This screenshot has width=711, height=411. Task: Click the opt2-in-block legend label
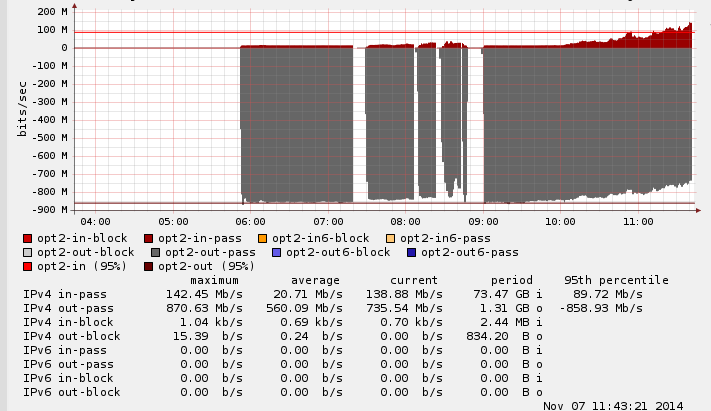[x=82, y=239]
